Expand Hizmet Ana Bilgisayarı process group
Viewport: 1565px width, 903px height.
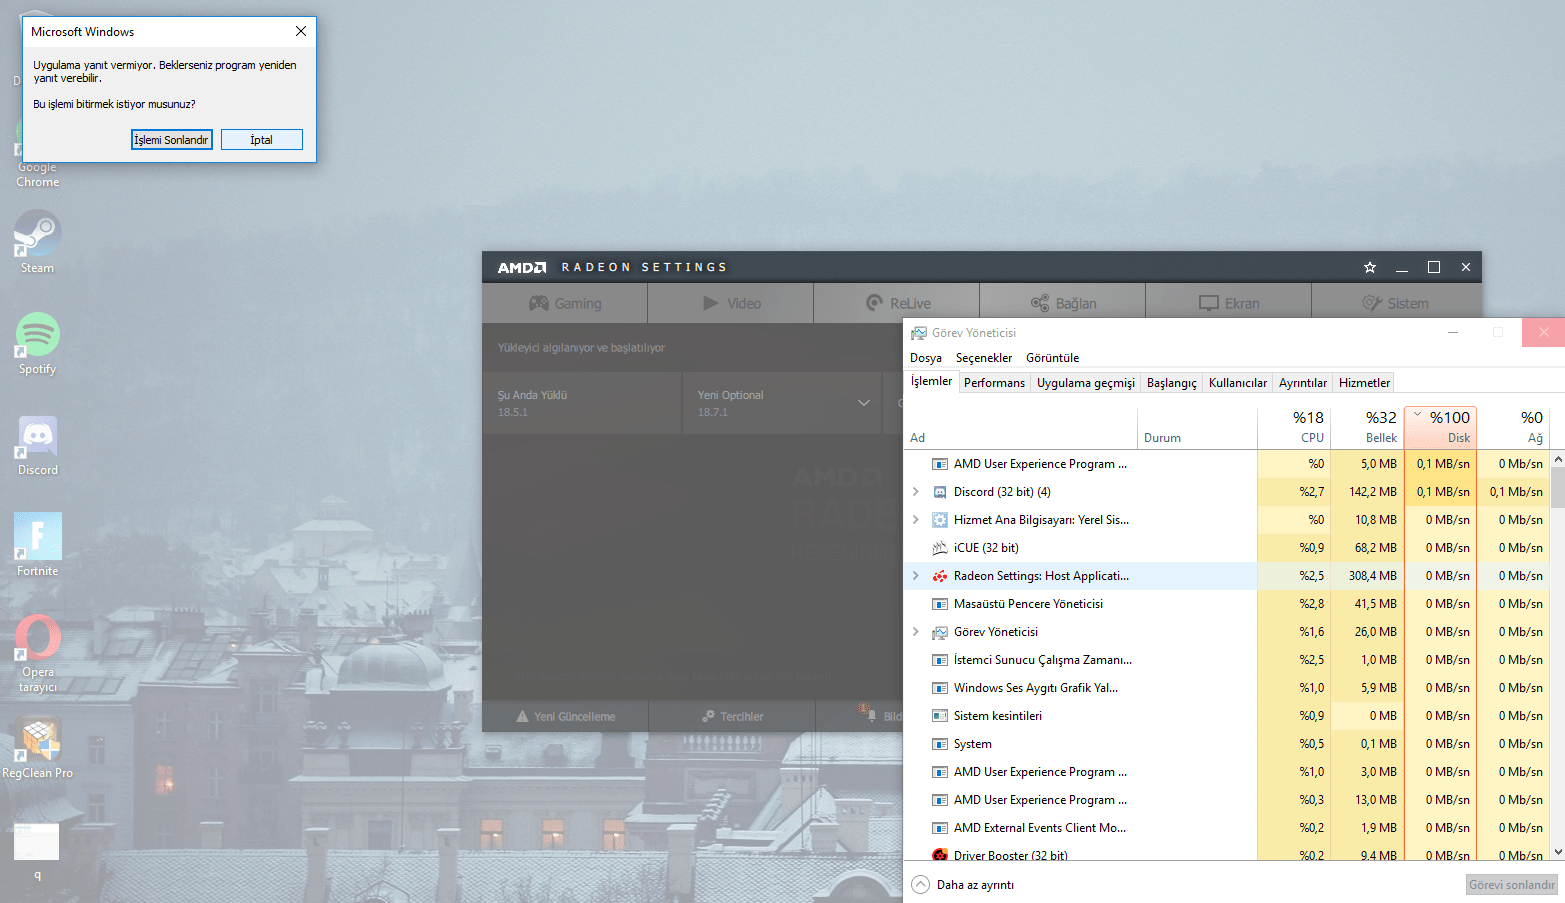(916, 520)
